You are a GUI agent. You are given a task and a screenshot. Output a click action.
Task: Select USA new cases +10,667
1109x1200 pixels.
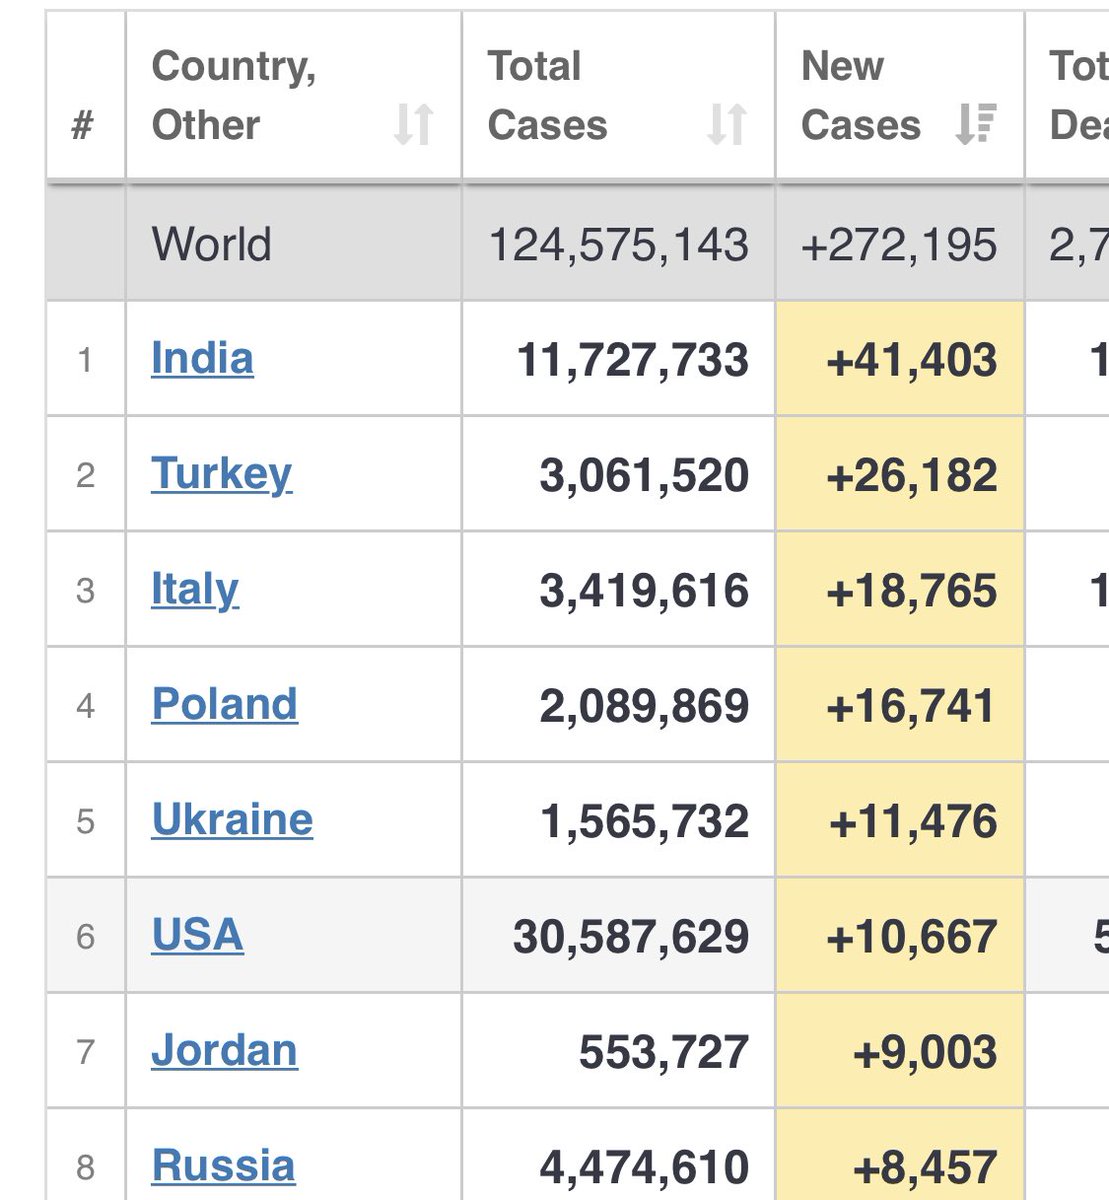coord(912,937)
